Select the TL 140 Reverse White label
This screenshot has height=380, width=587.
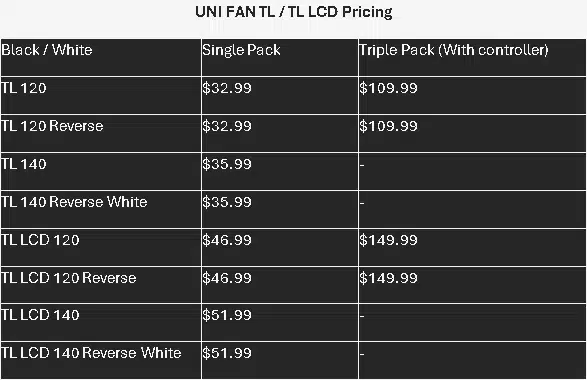[74, 202]
